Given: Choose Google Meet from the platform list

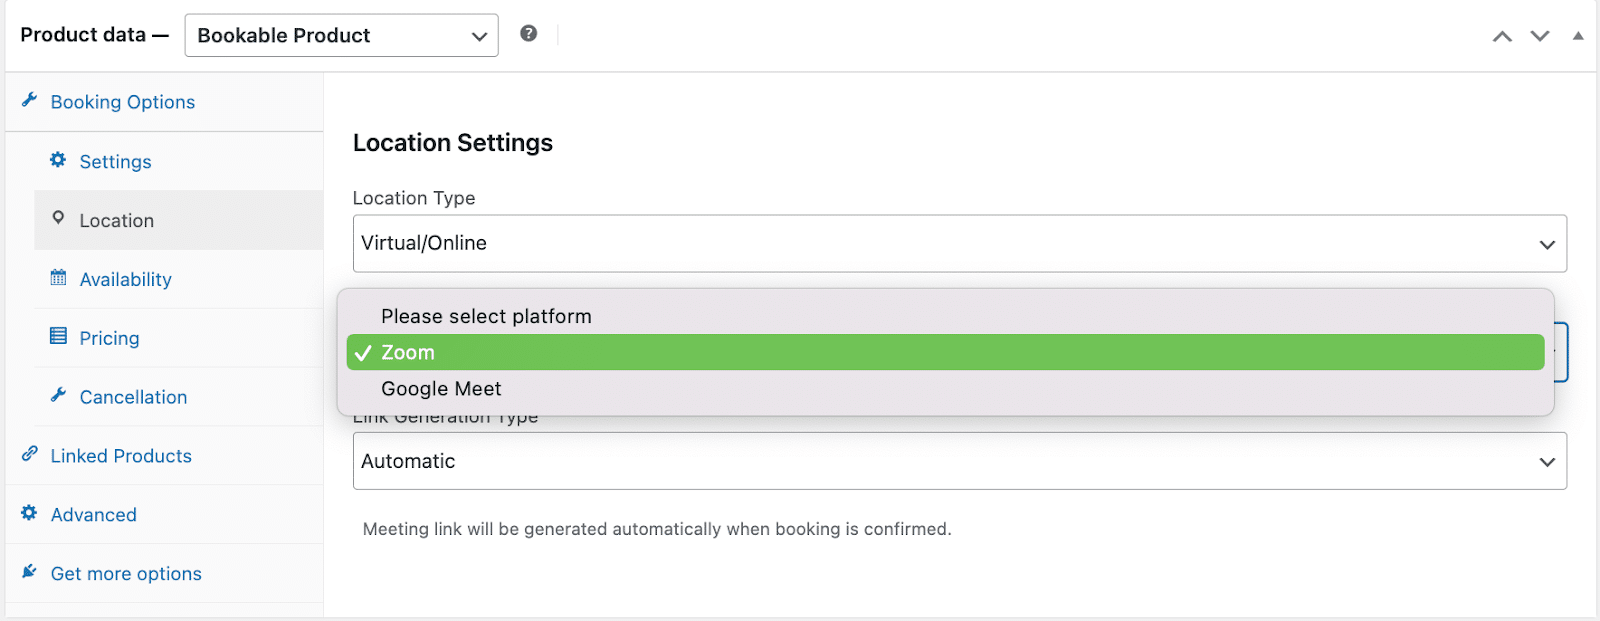Looking at the screenshot, I should point(945,389).
